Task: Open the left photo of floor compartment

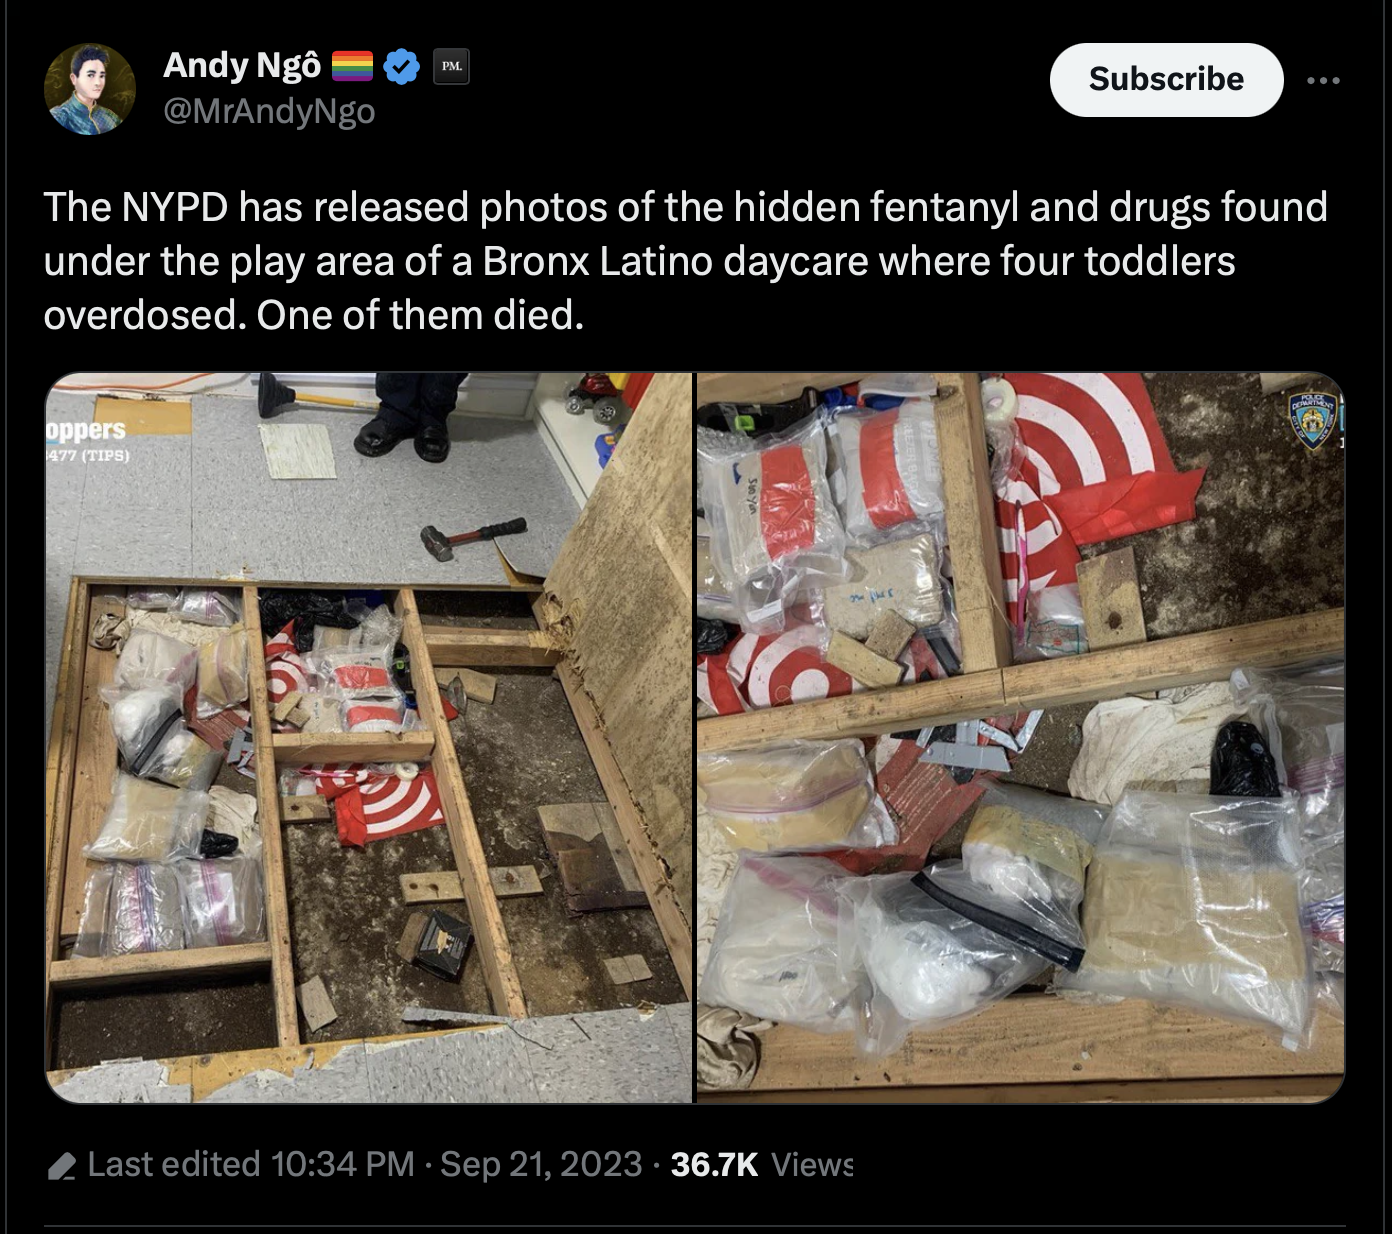Action: pos(369,738)
